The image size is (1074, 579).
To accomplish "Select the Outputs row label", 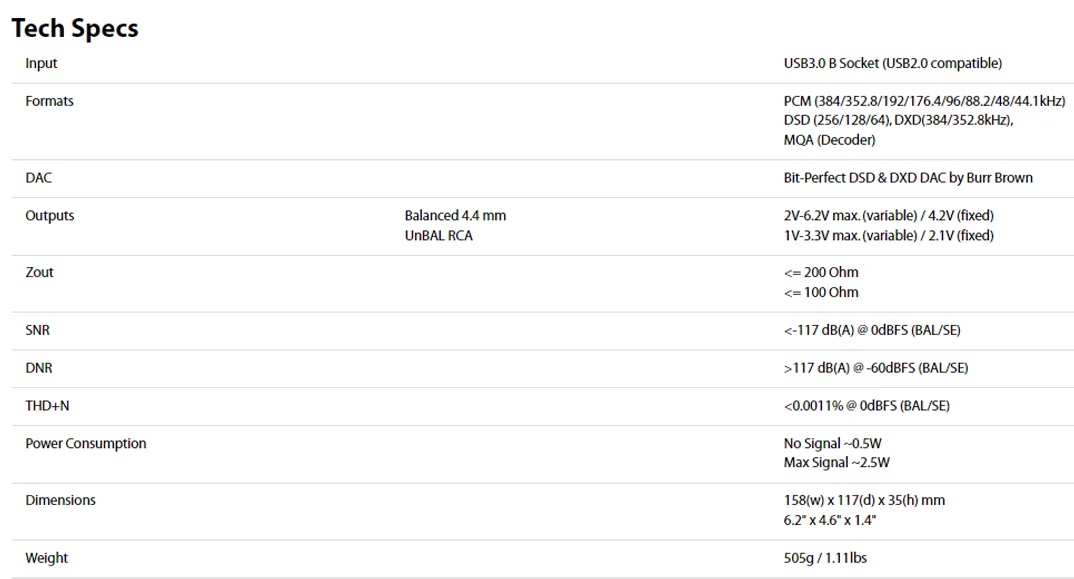I will 49,216.
